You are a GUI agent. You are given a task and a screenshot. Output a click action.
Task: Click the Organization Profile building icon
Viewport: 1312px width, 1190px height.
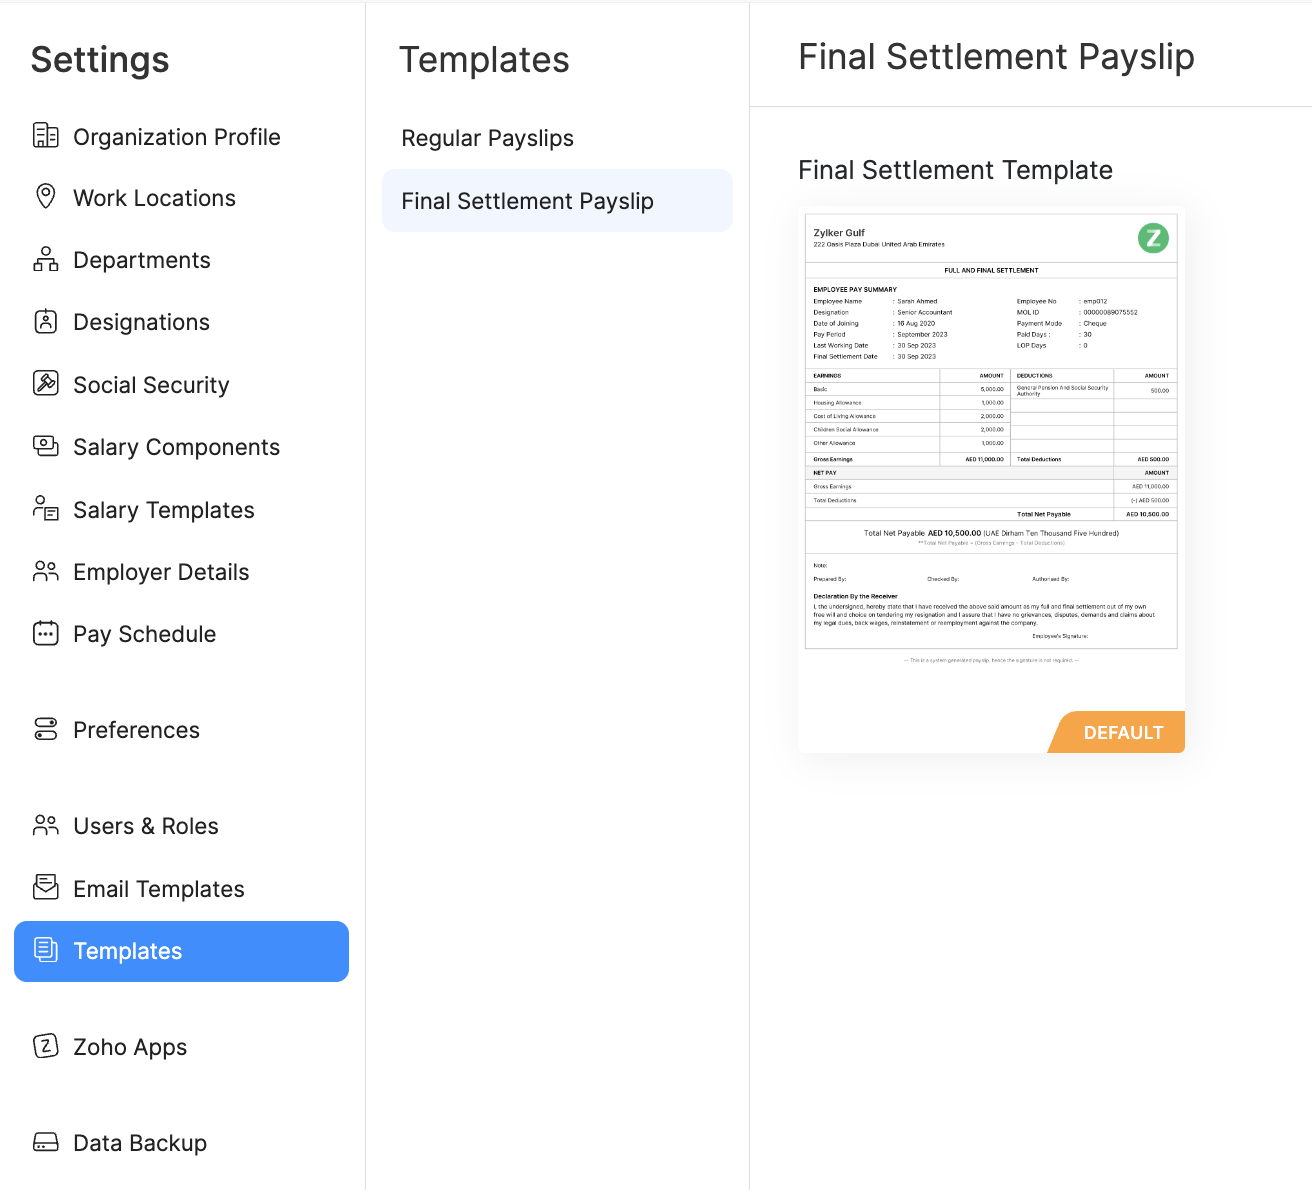click(x=46, y=135)
